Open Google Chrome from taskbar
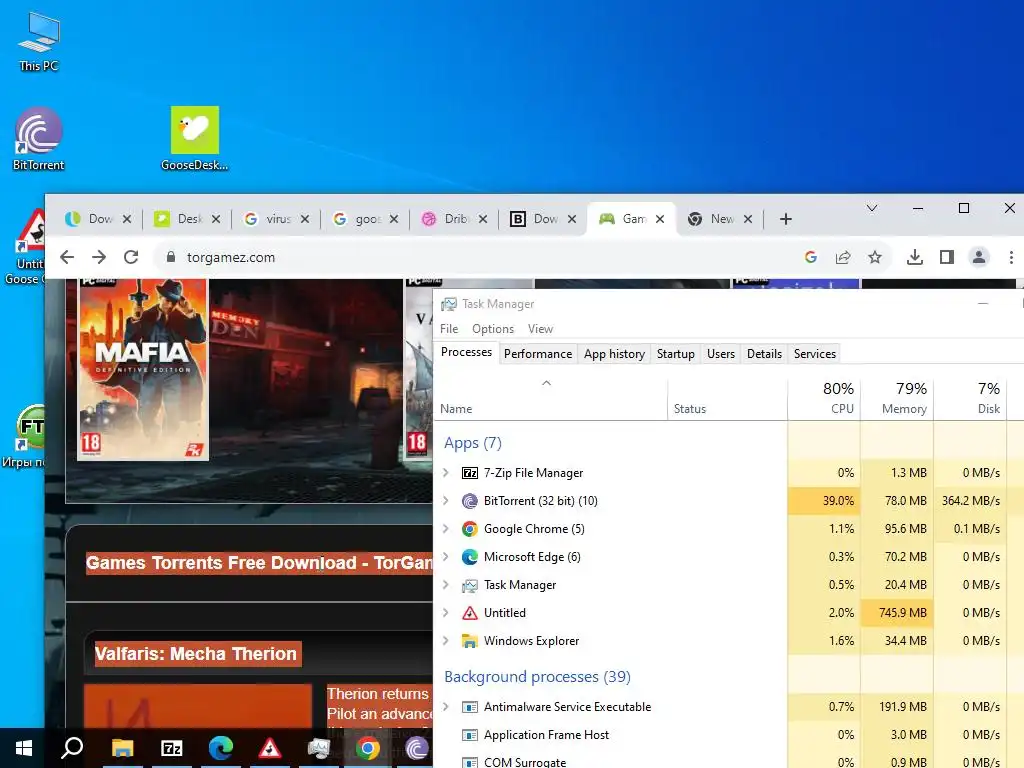 (368, 748)
